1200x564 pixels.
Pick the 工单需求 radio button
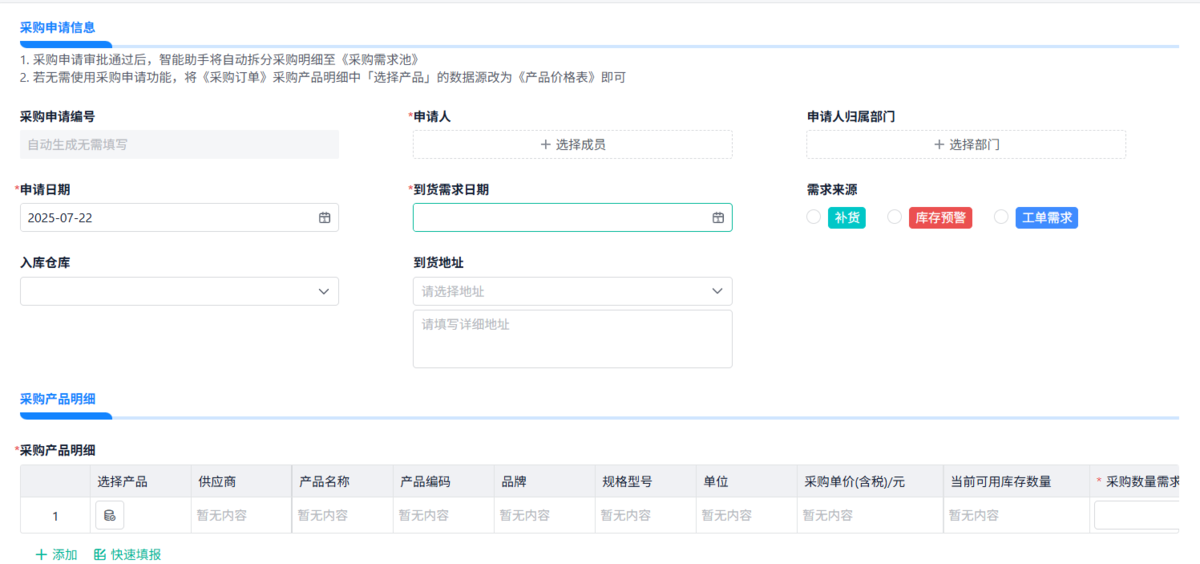coord(1001,218)
